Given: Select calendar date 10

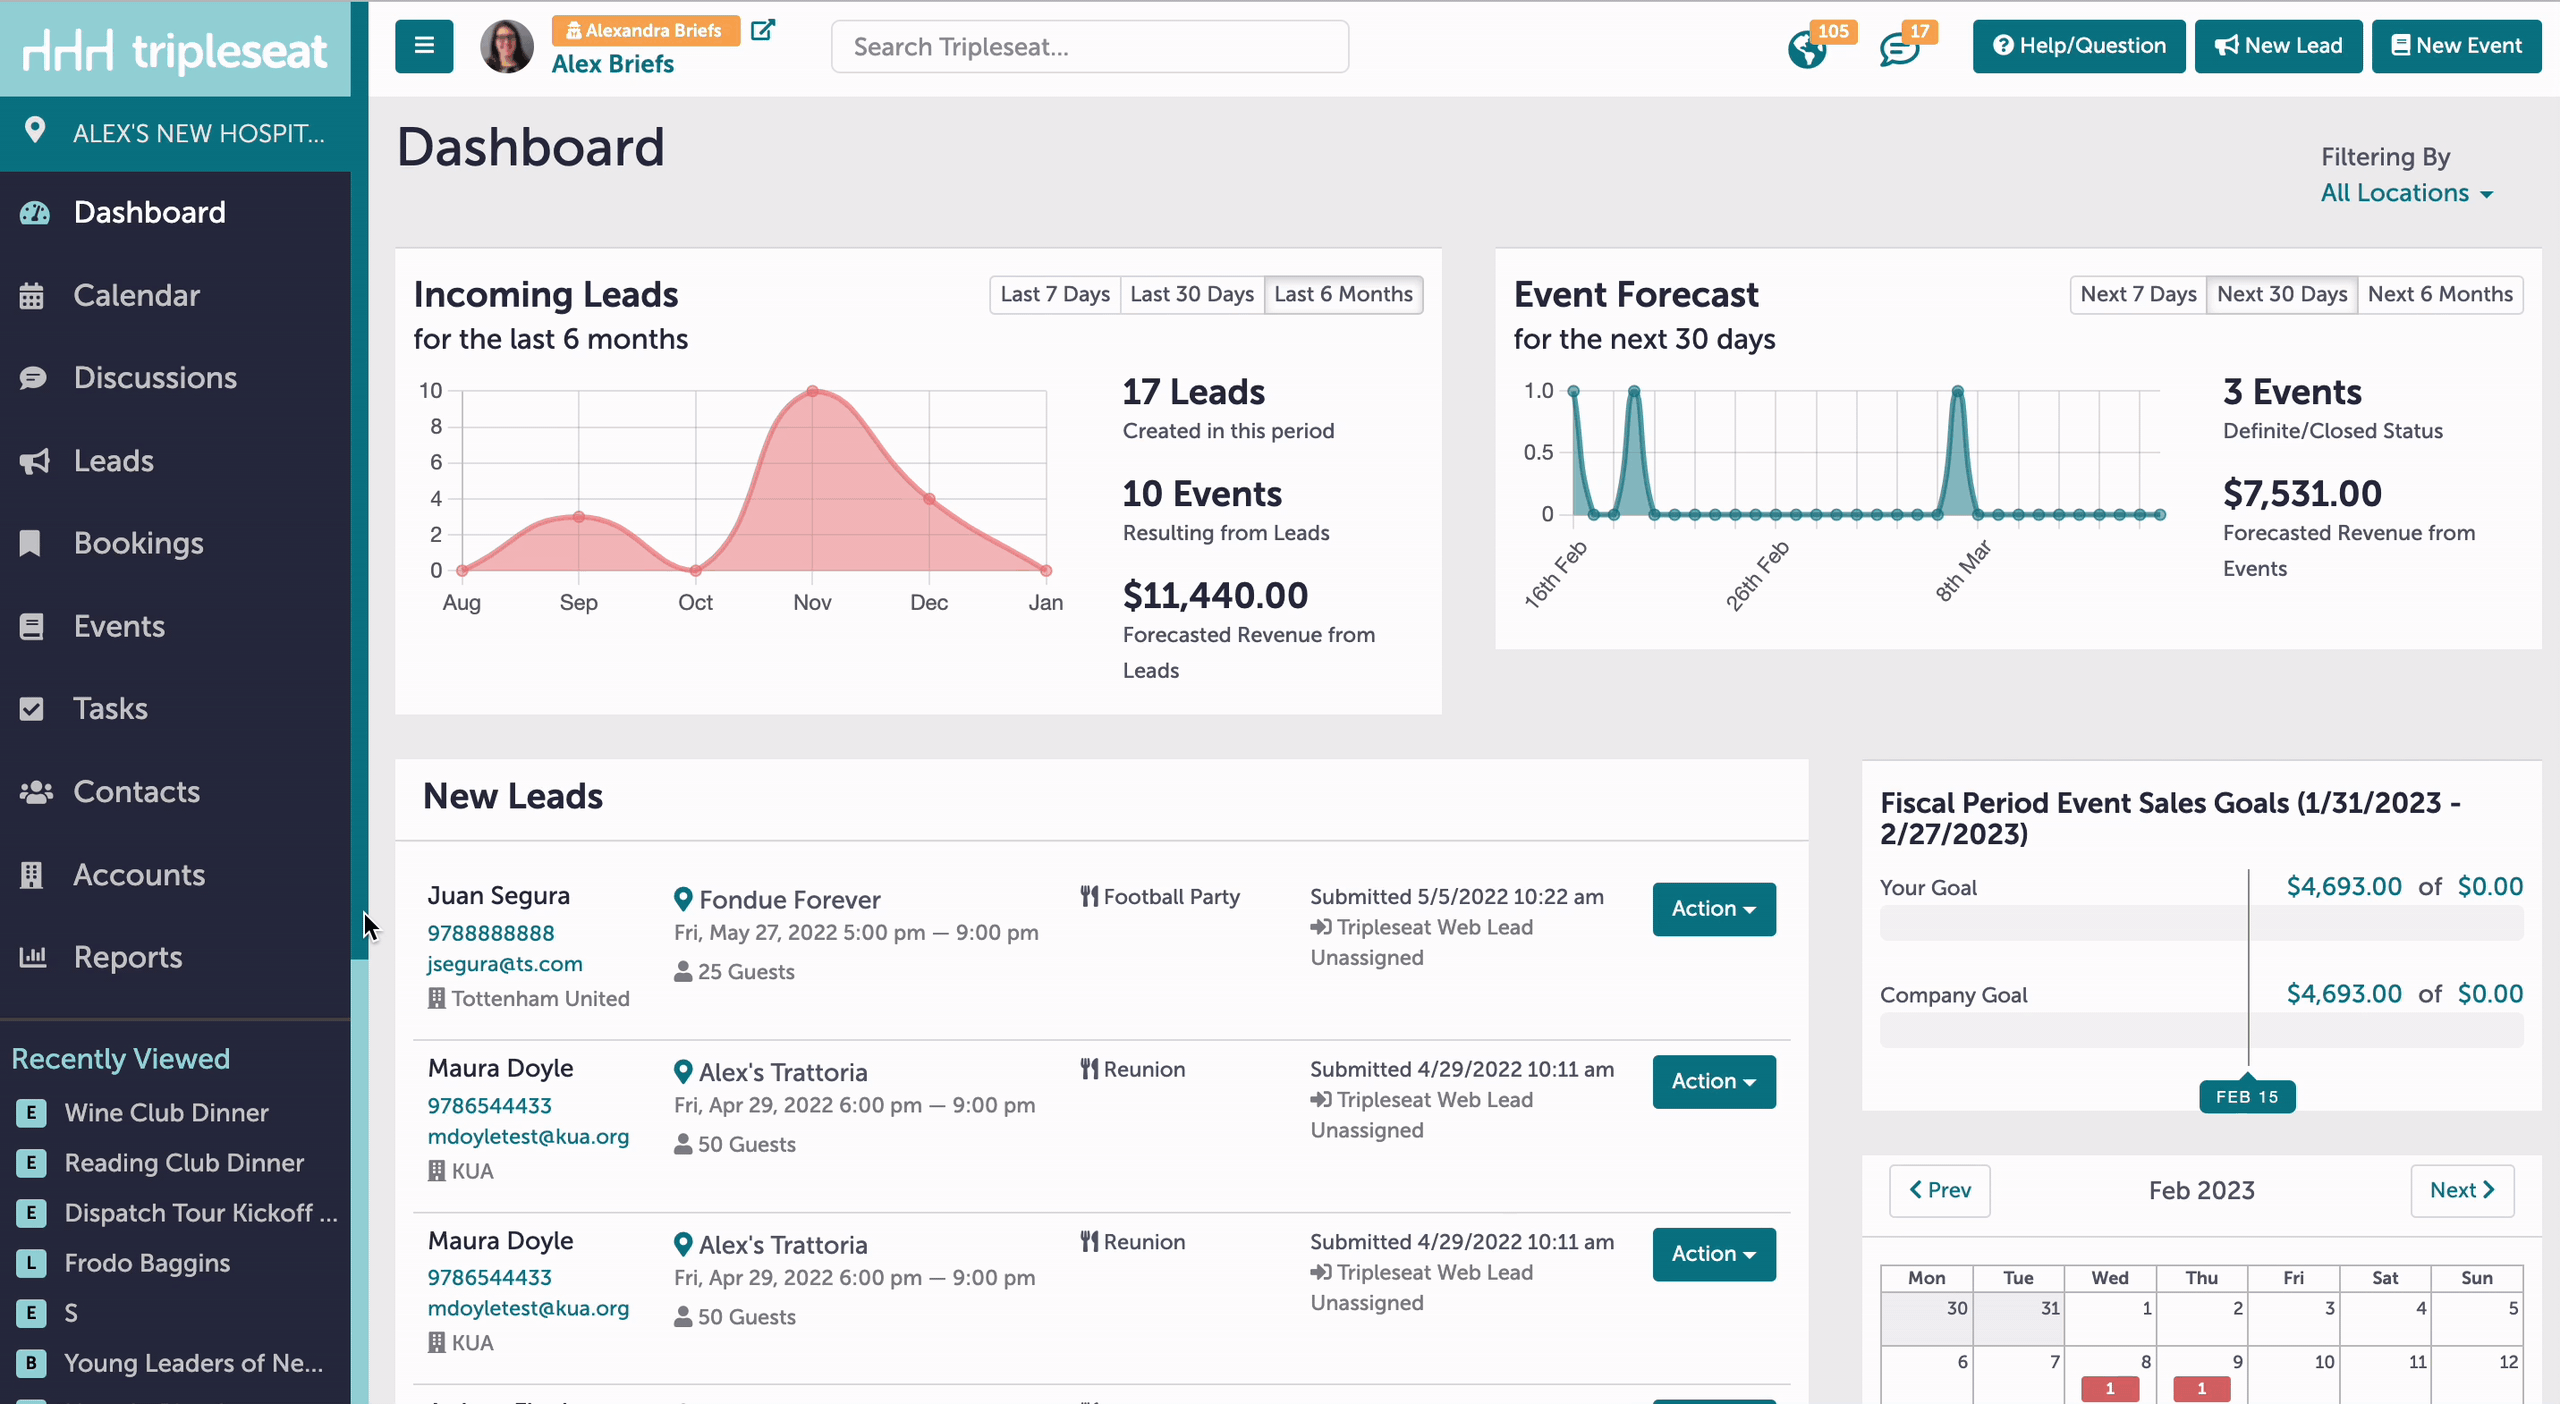Looking at the screenshot, I should (2324, 1361).
